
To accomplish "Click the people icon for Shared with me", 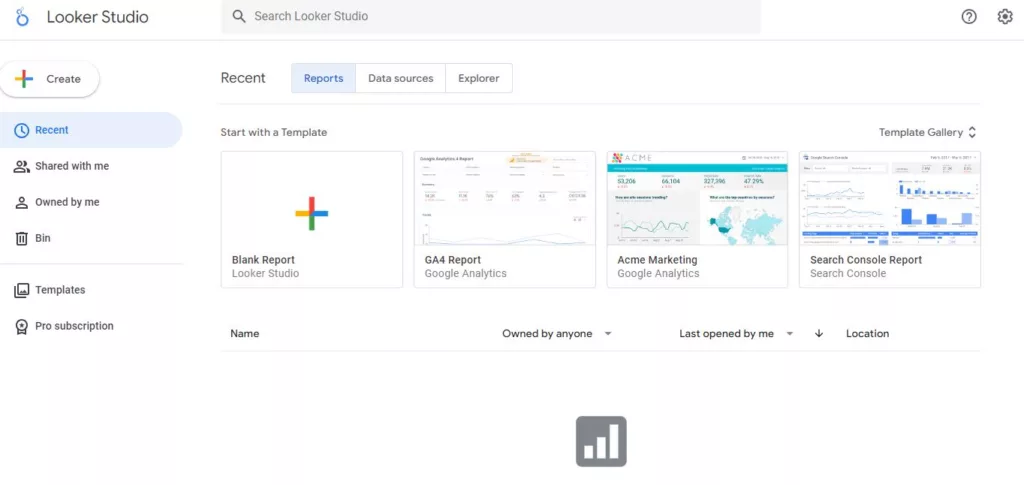I will point(22,166).
